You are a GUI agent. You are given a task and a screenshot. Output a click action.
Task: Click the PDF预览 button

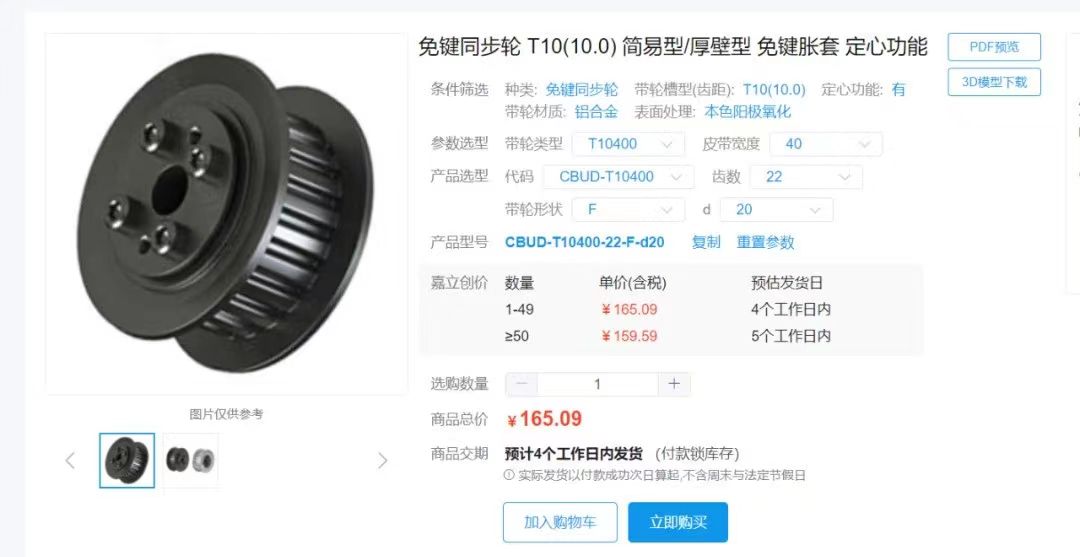click(x=994, y=48)
